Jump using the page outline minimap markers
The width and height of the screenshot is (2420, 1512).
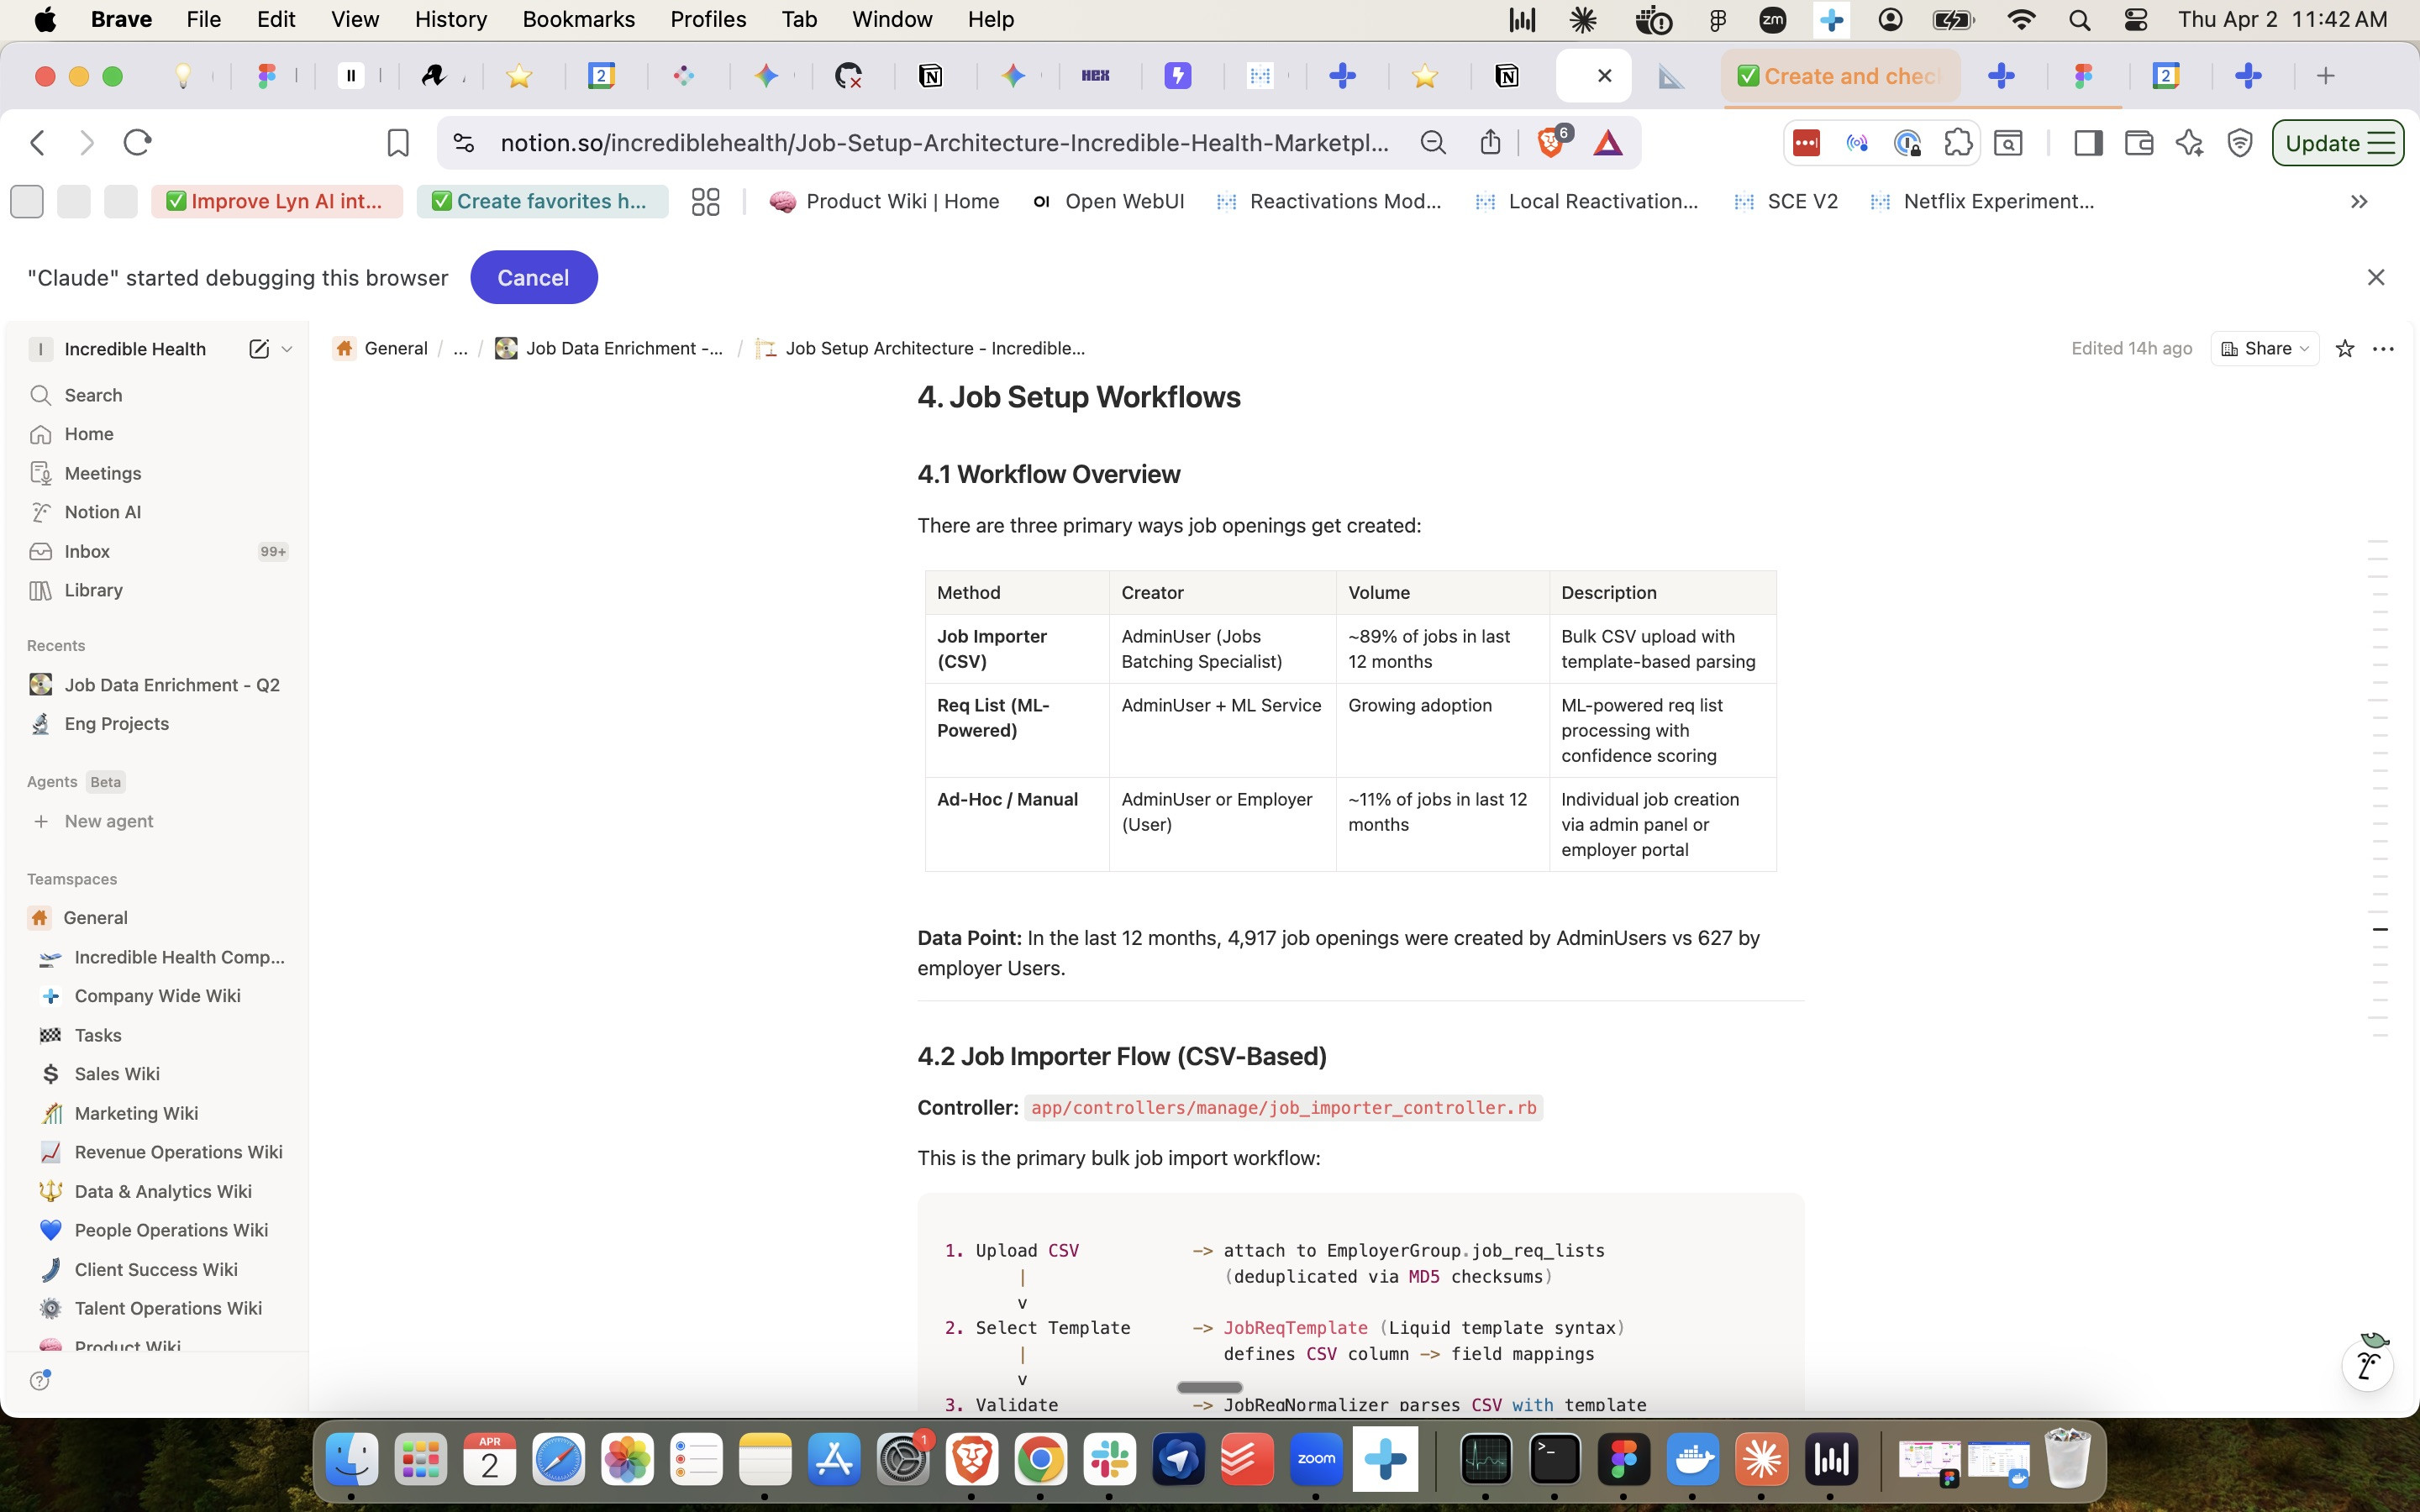[2378, 790]
